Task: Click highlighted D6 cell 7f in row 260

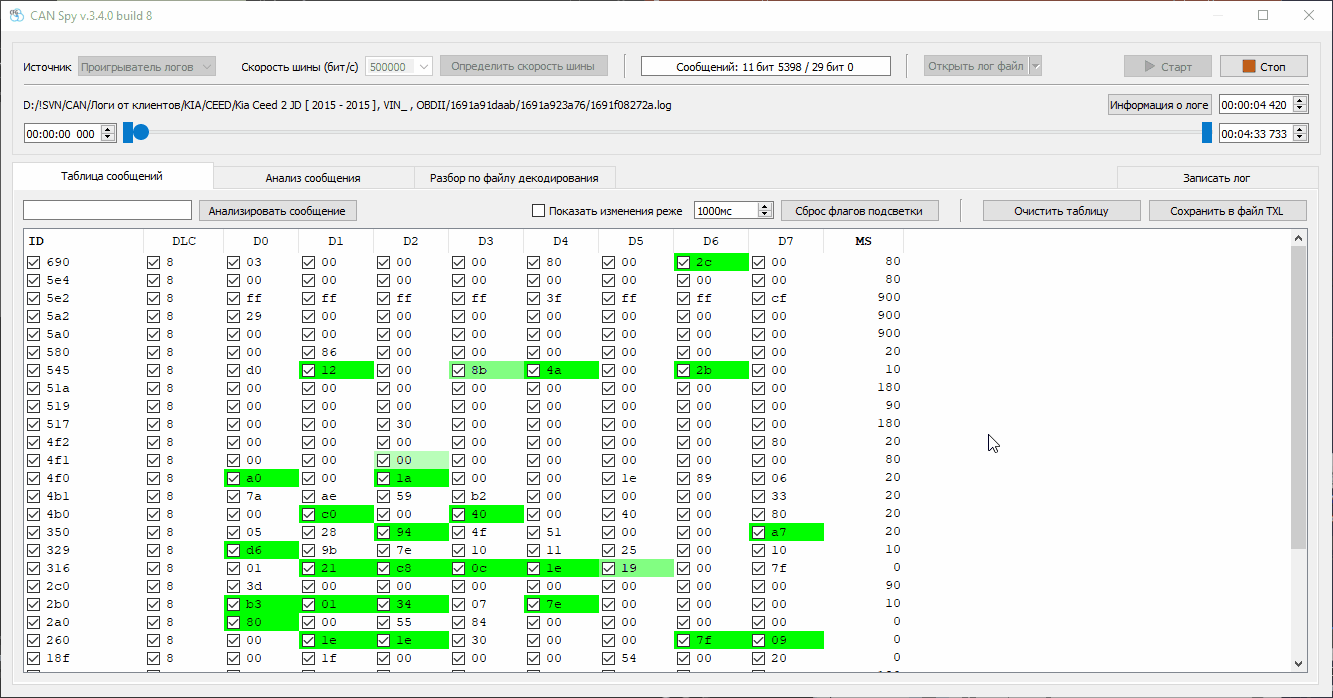Action: (x=711, y=640)
